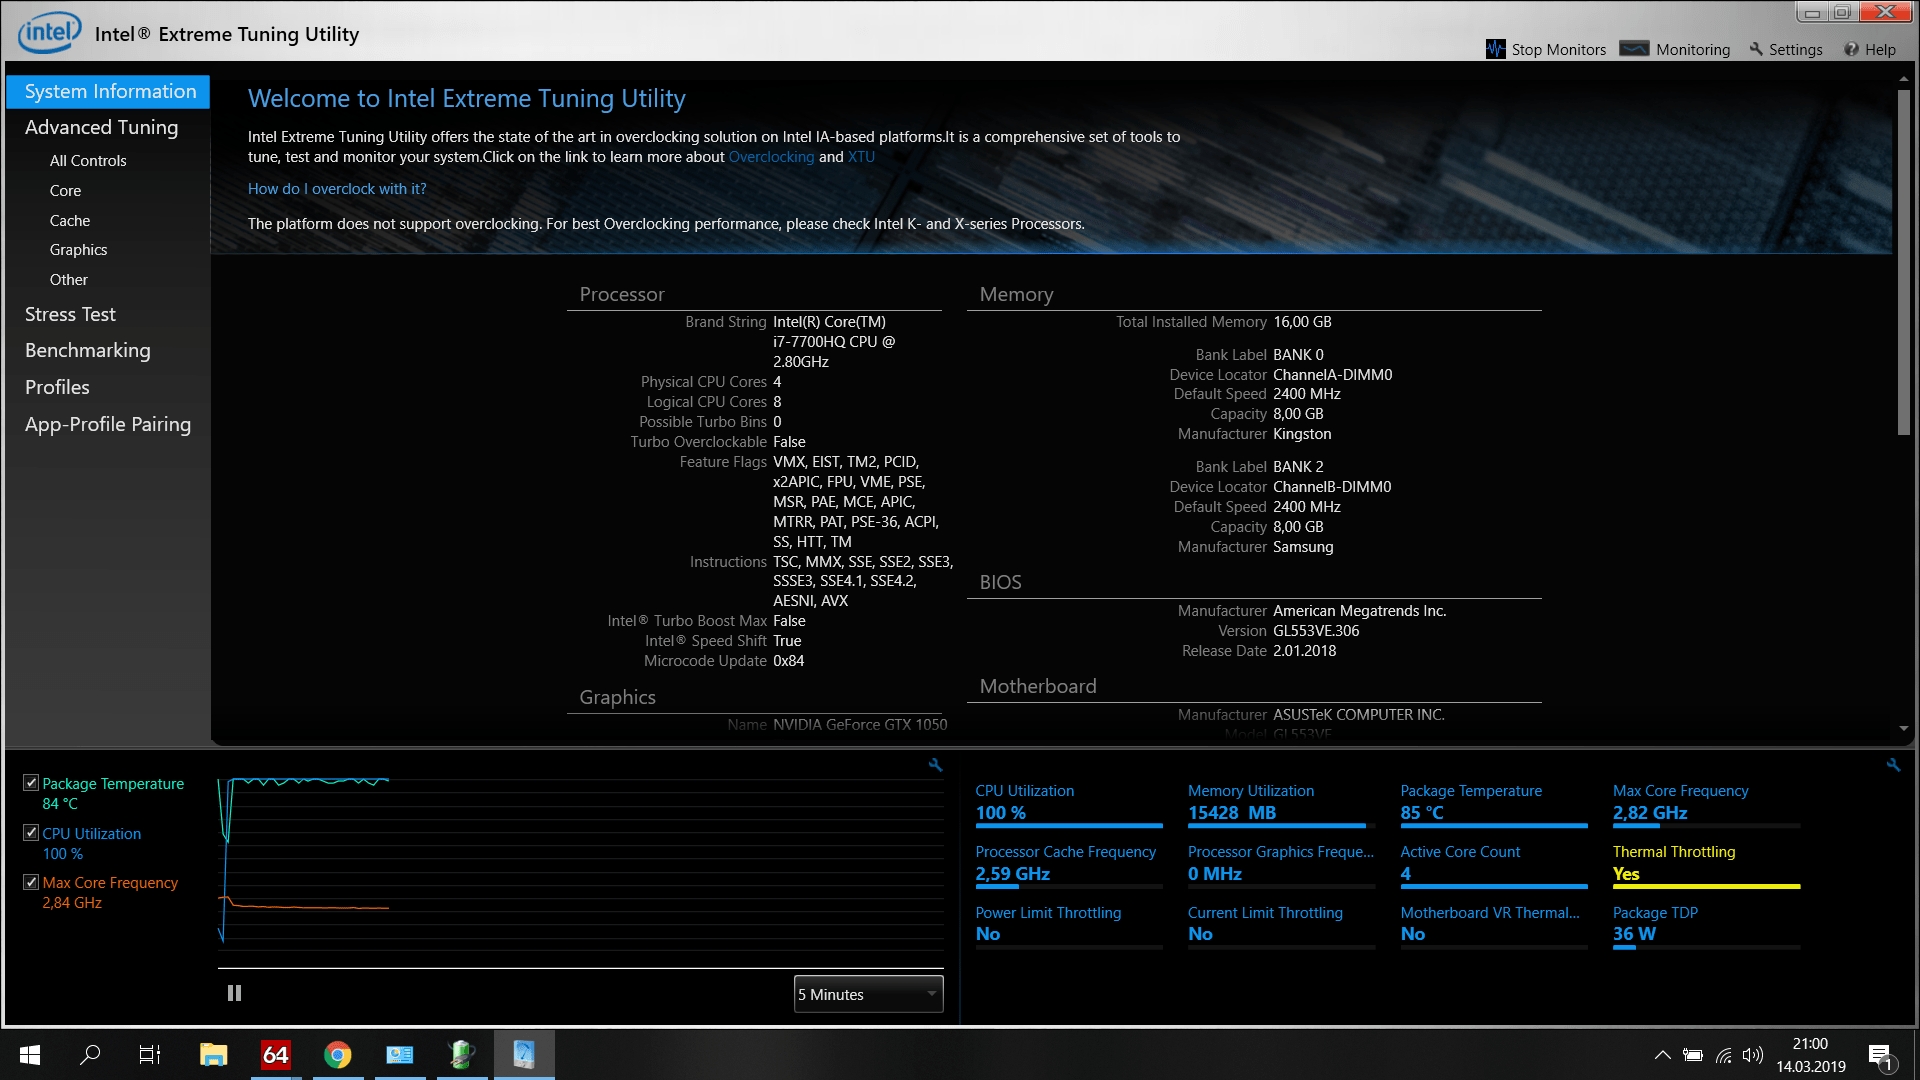Screen dimensions: 1920x1080
Task: Show hidden system tray icons chevron
Action: point(1662,1055)
